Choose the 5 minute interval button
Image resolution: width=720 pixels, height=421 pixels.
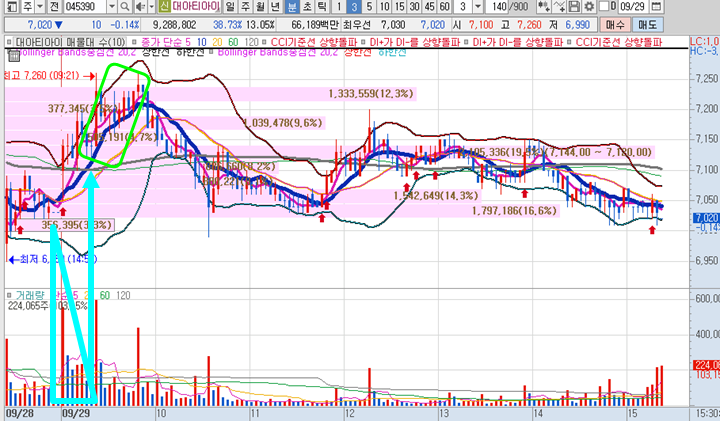[369, 6]
